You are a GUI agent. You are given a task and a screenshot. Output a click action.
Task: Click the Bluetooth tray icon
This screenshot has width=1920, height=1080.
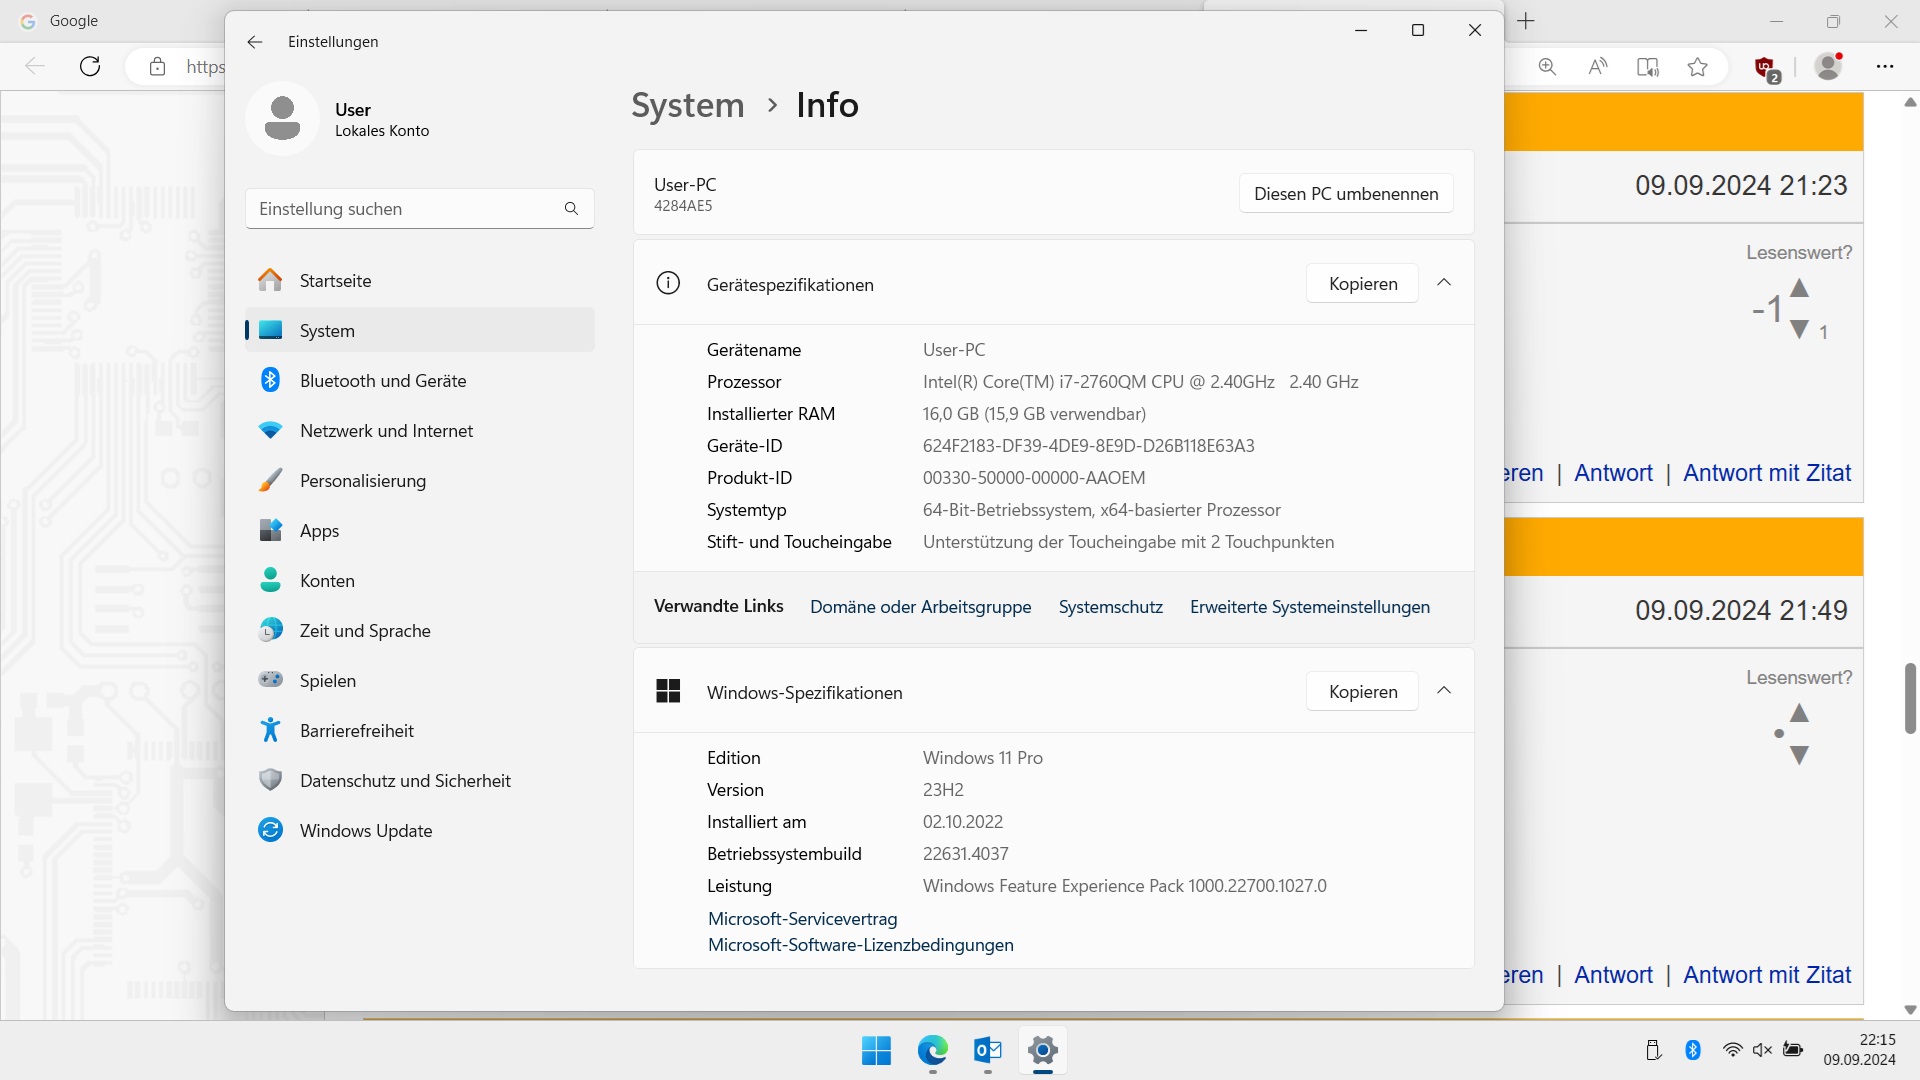point(1693,1050)
